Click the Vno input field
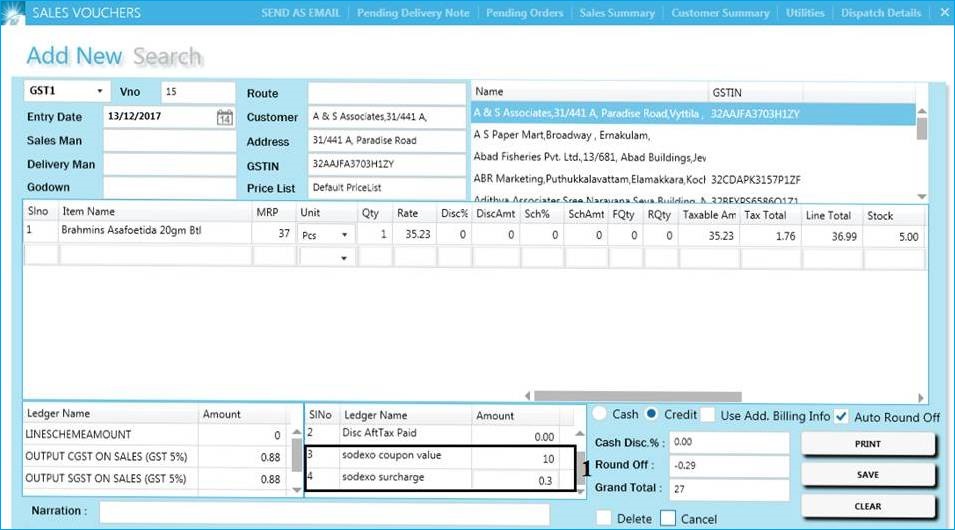Viewport: 955px width, 530px height. pos(198,91)
